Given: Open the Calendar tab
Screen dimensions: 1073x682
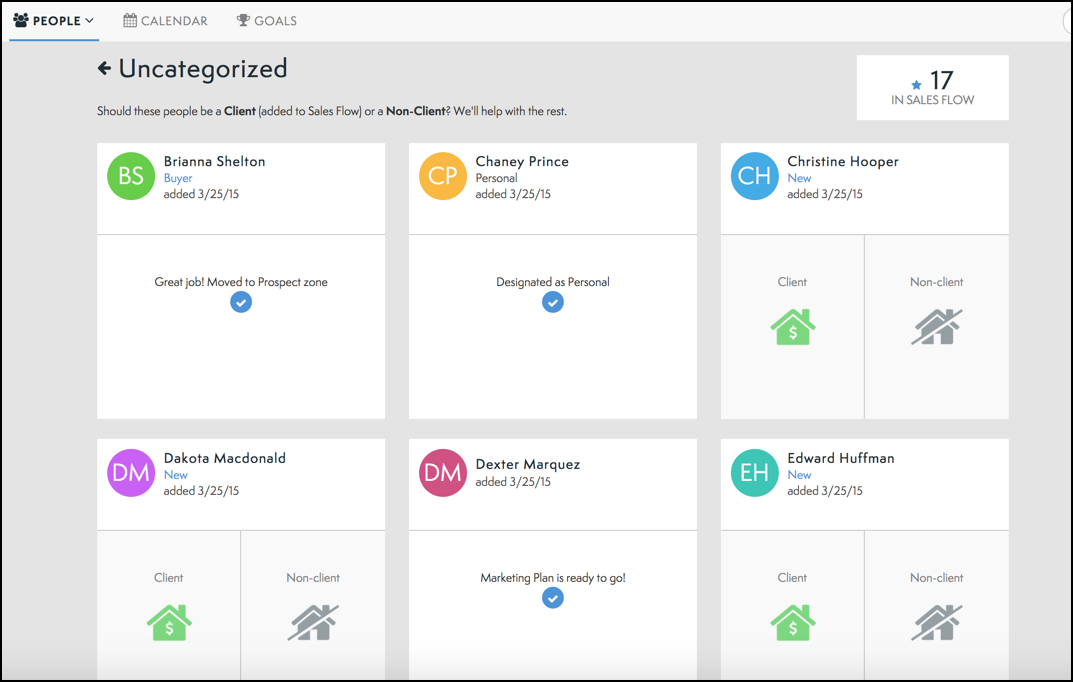Looking at the screenshot, I should click(x=166, y=20).
